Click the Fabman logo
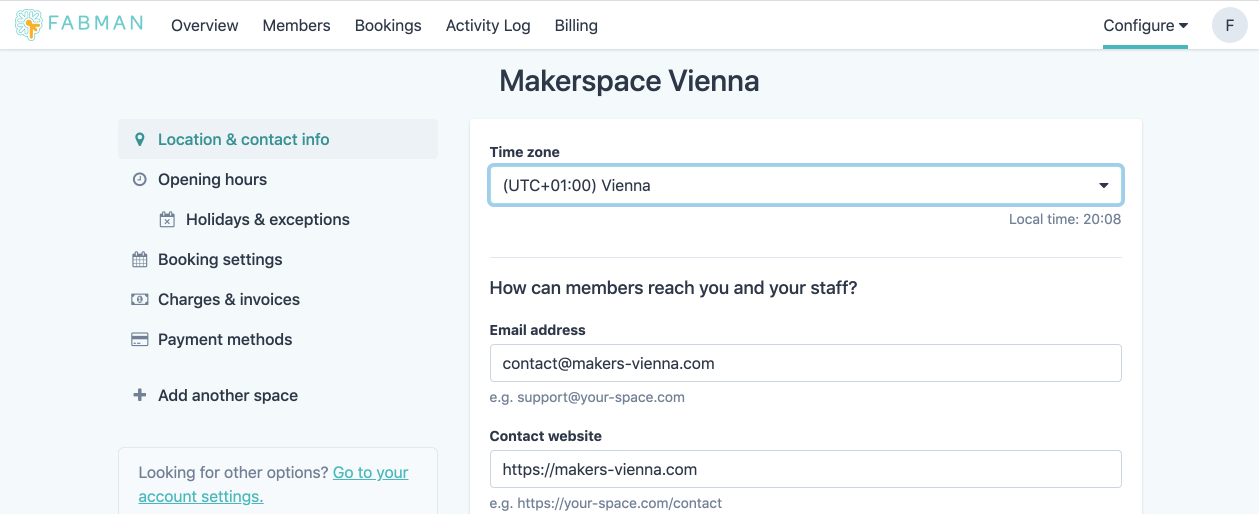The width and height of the screenshot is (1259, 514). 79,25
